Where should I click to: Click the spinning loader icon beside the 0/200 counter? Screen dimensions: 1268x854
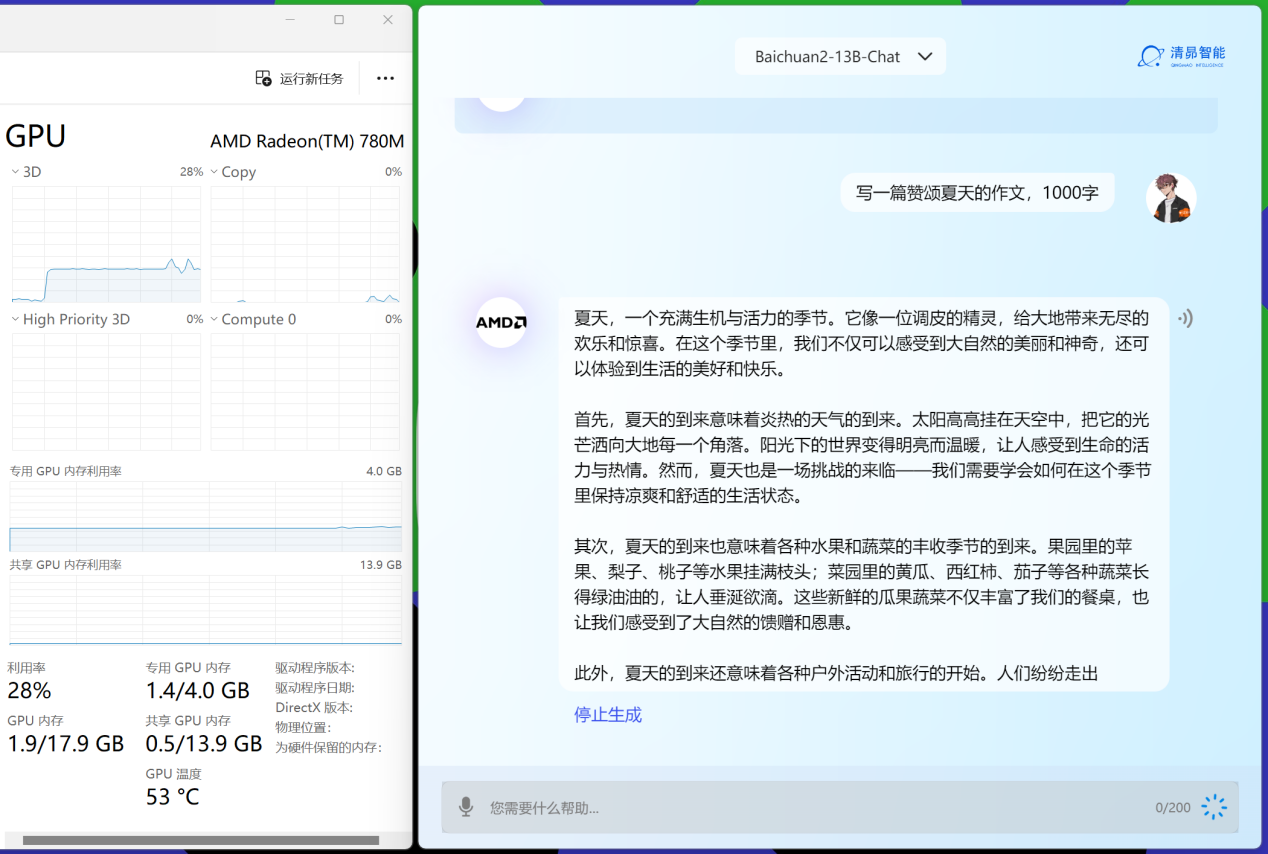tap(1214, 806)
